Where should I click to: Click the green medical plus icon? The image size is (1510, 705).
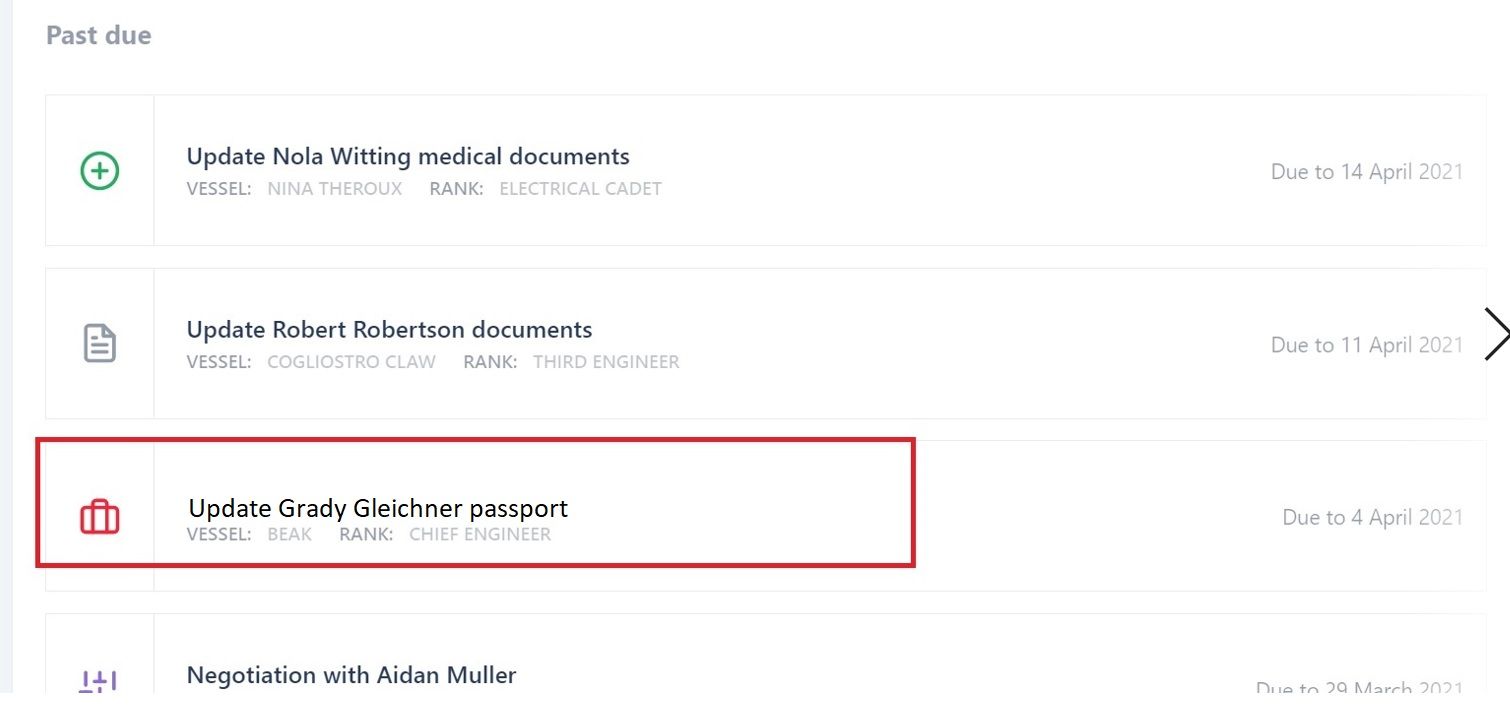point(99,171)
